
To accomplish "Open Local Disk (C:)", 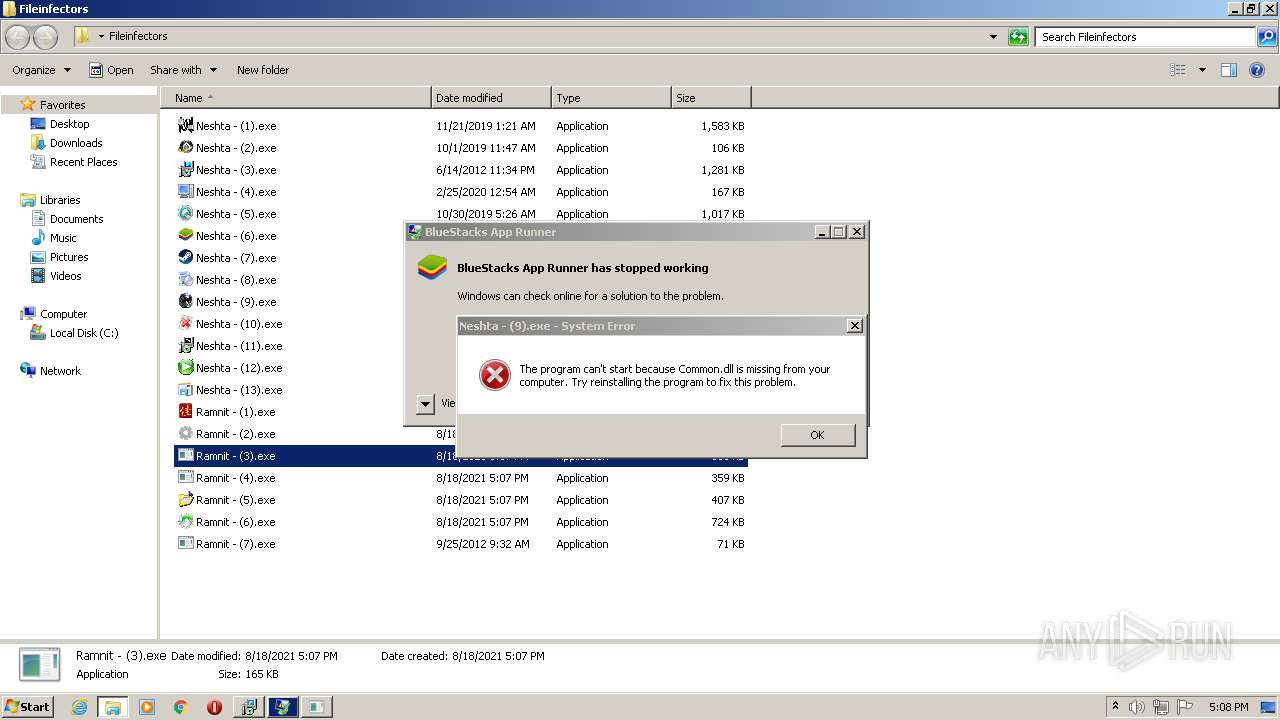I will (84, 333).
